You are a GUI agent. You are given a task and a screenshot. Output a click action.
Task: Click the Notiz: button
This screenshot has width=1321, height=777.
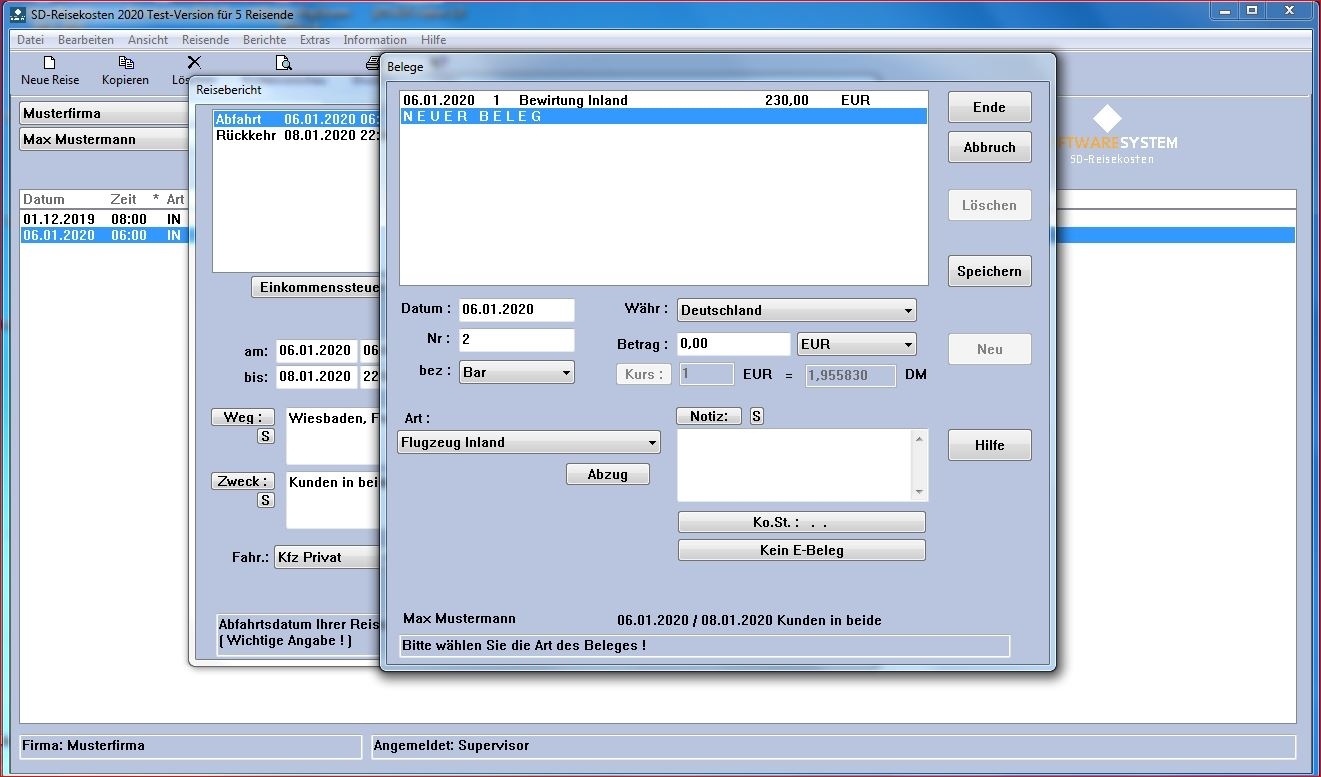(x=709, y=416)
